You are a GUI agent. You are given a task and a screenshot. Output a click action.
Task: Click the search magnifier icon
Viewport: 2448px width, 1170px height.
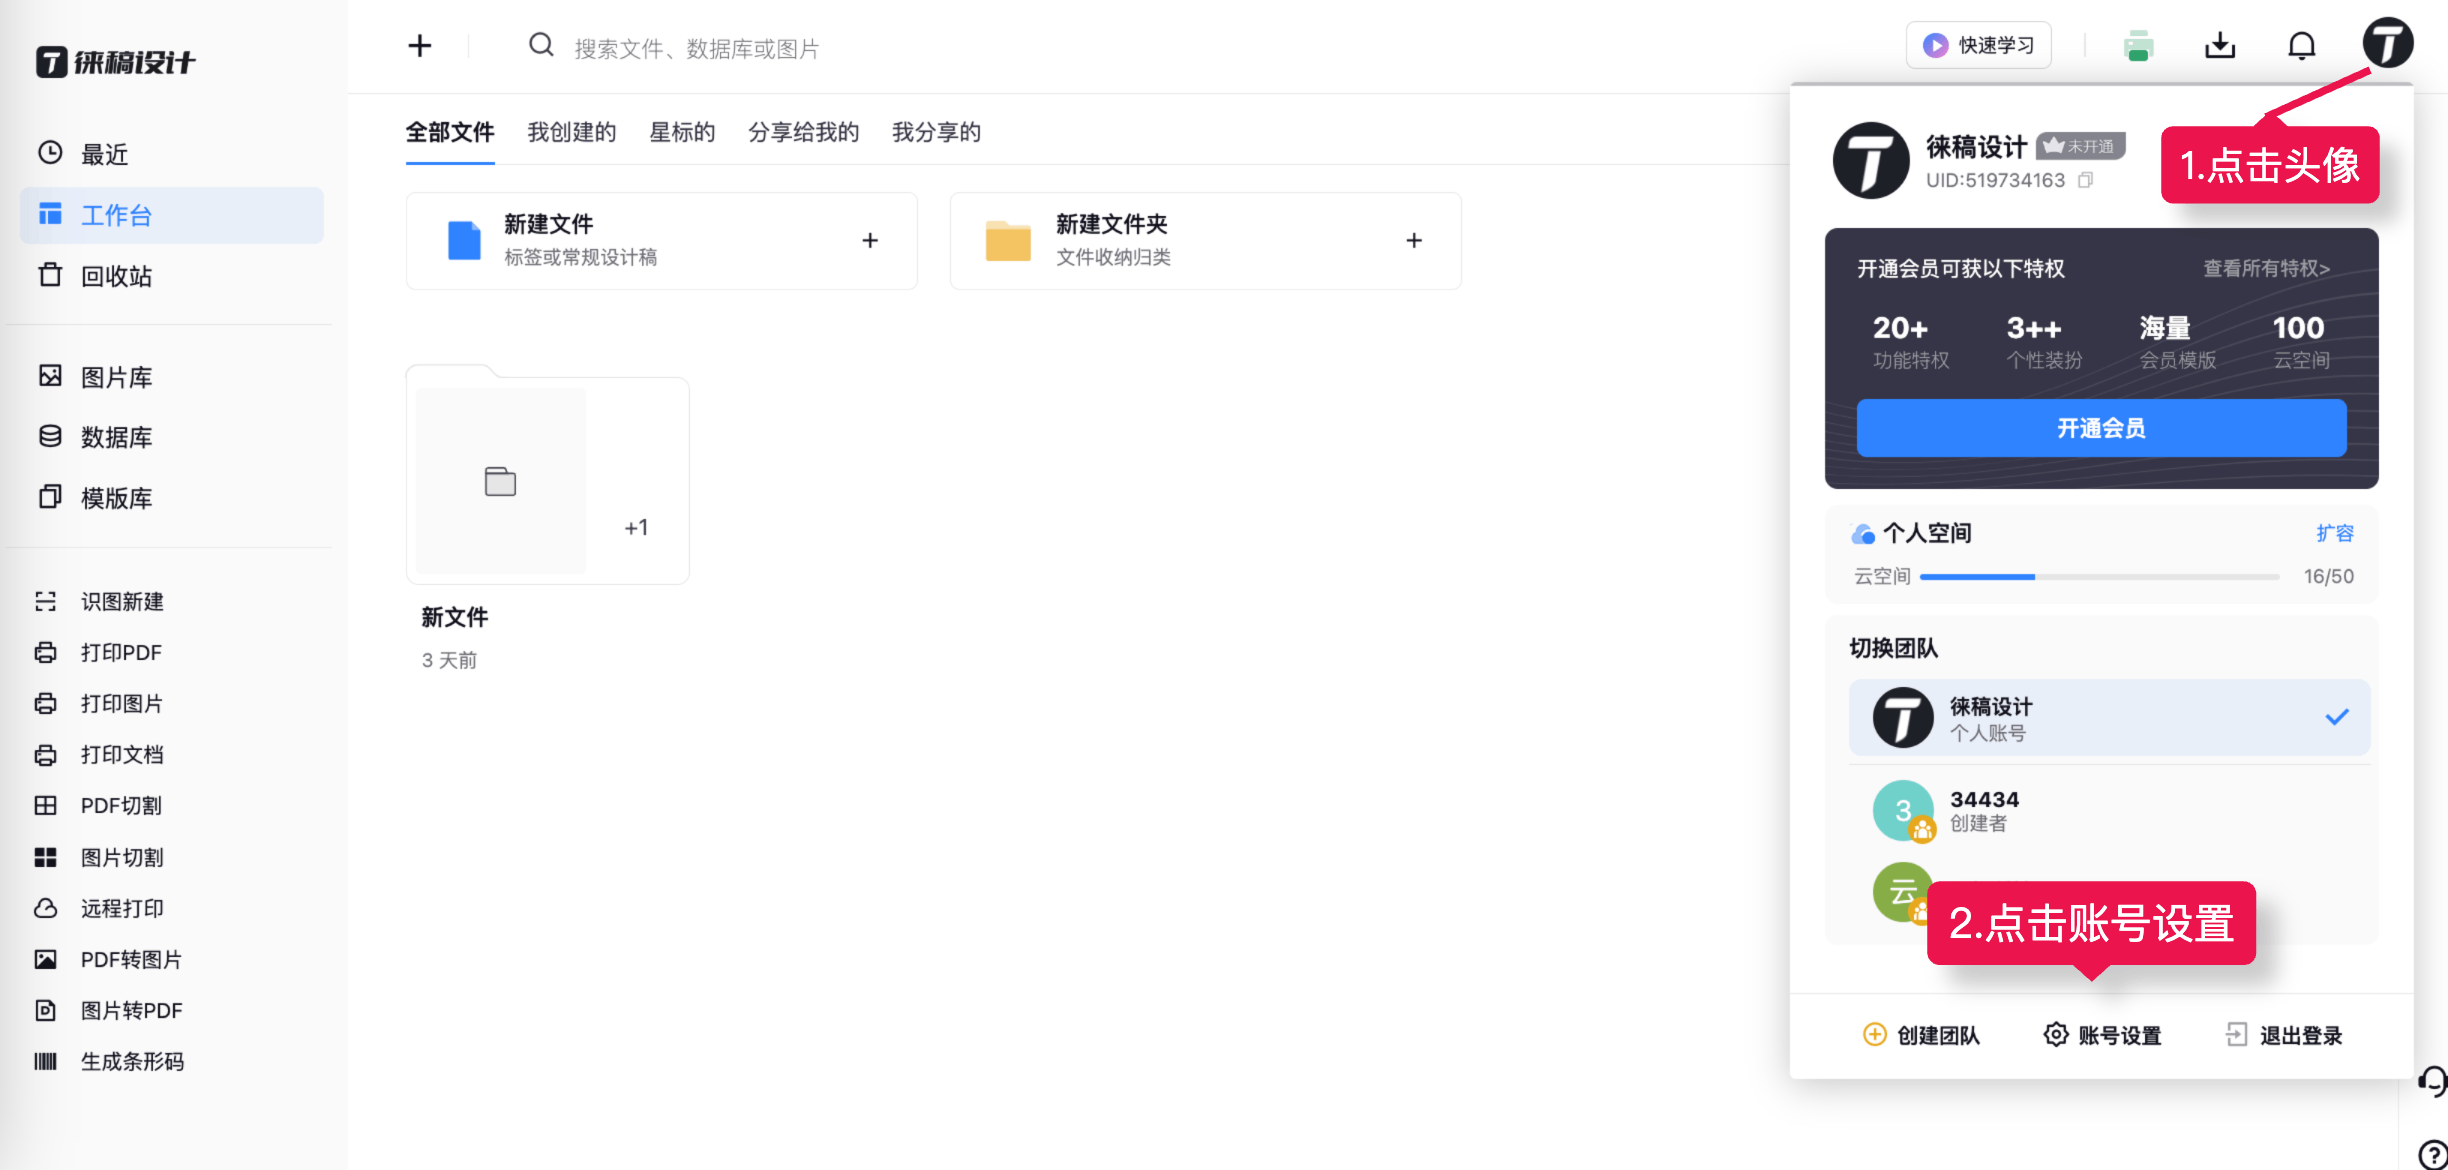[x=541, y=46]
